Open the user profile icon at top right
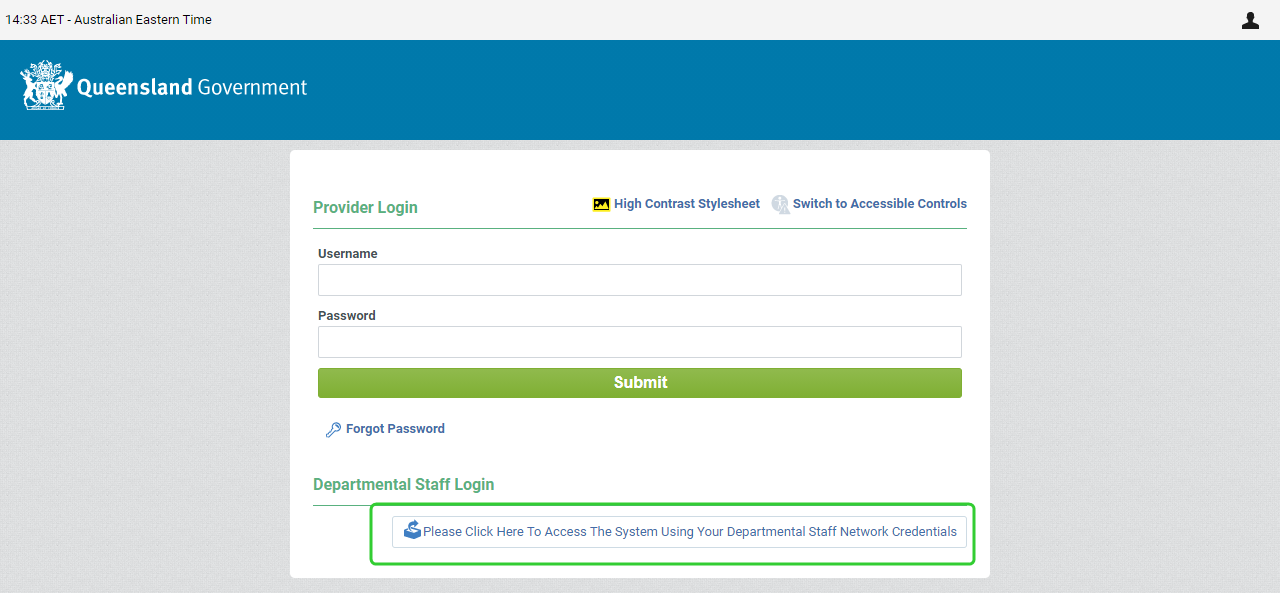Viewport: 1280px width, 593px height. click(x=1250, y=20)
